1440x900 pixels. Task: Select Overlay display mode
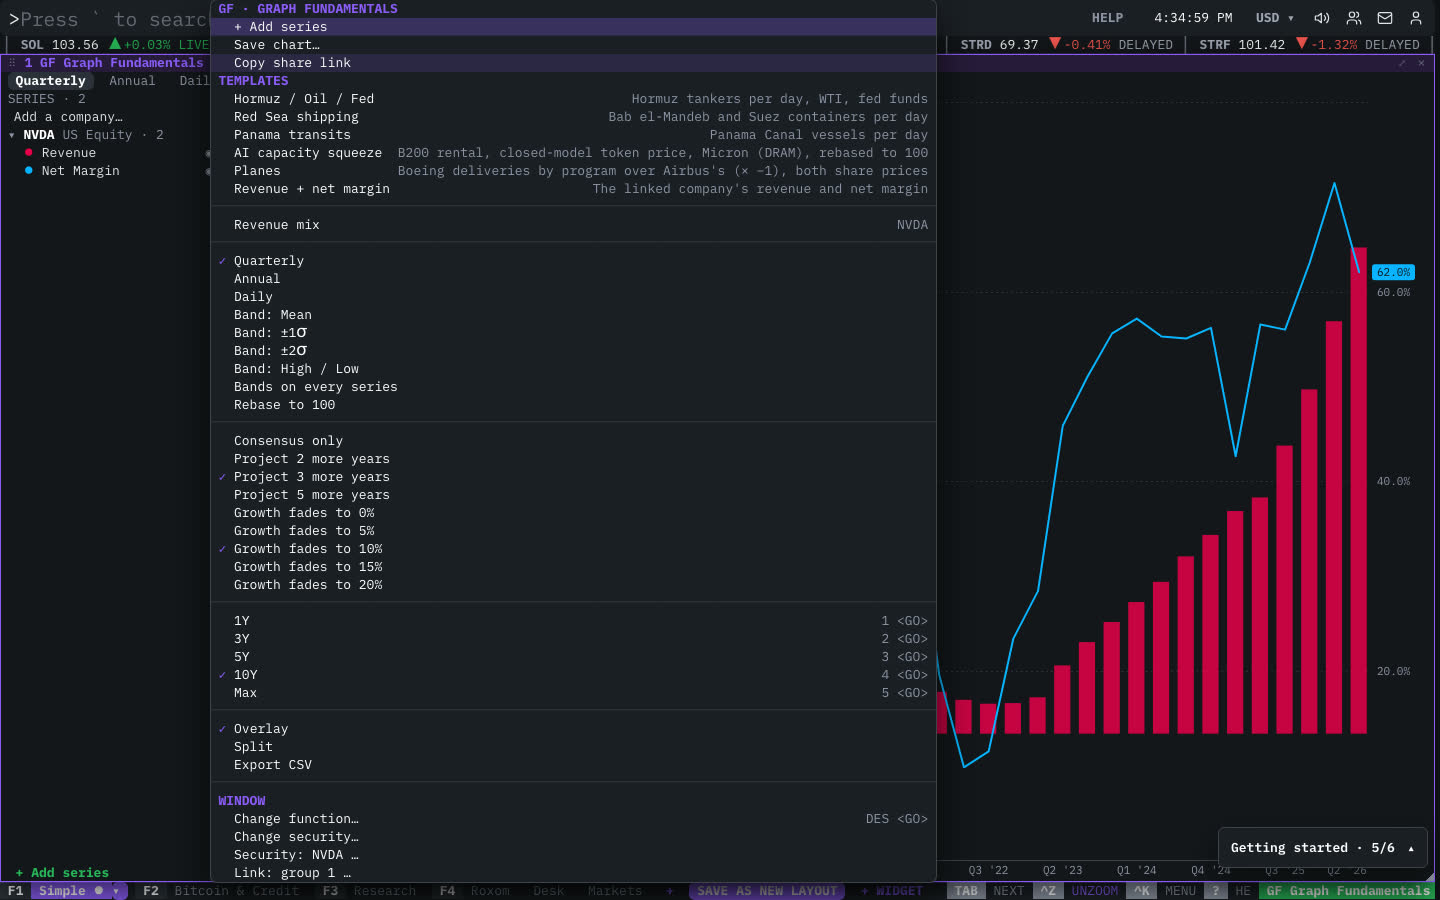click(573, 729)
